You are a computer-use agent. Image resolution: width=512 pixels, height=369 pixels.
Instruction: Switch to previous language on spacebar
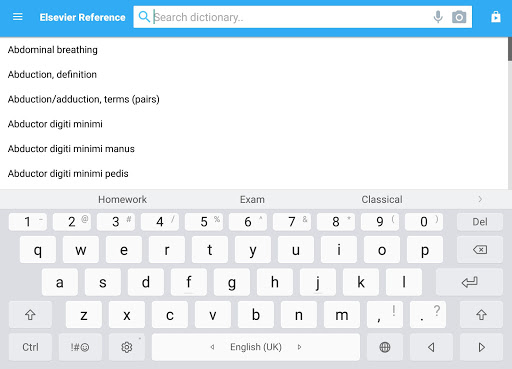point(212,347)
